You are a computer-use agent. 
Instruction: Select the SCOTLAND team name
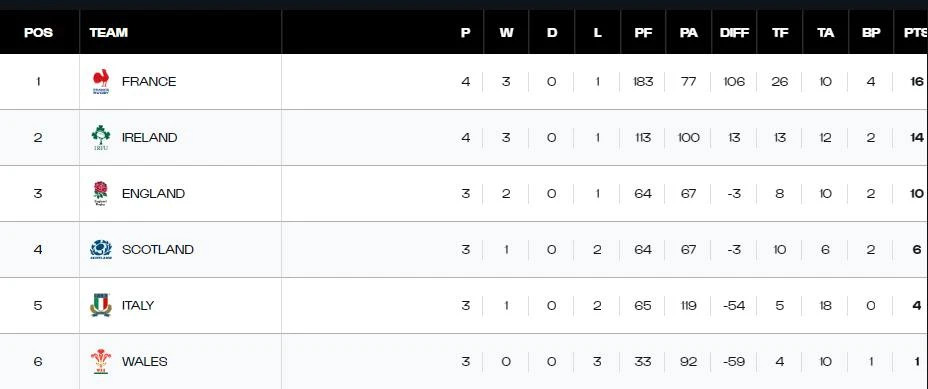[157, 249]
